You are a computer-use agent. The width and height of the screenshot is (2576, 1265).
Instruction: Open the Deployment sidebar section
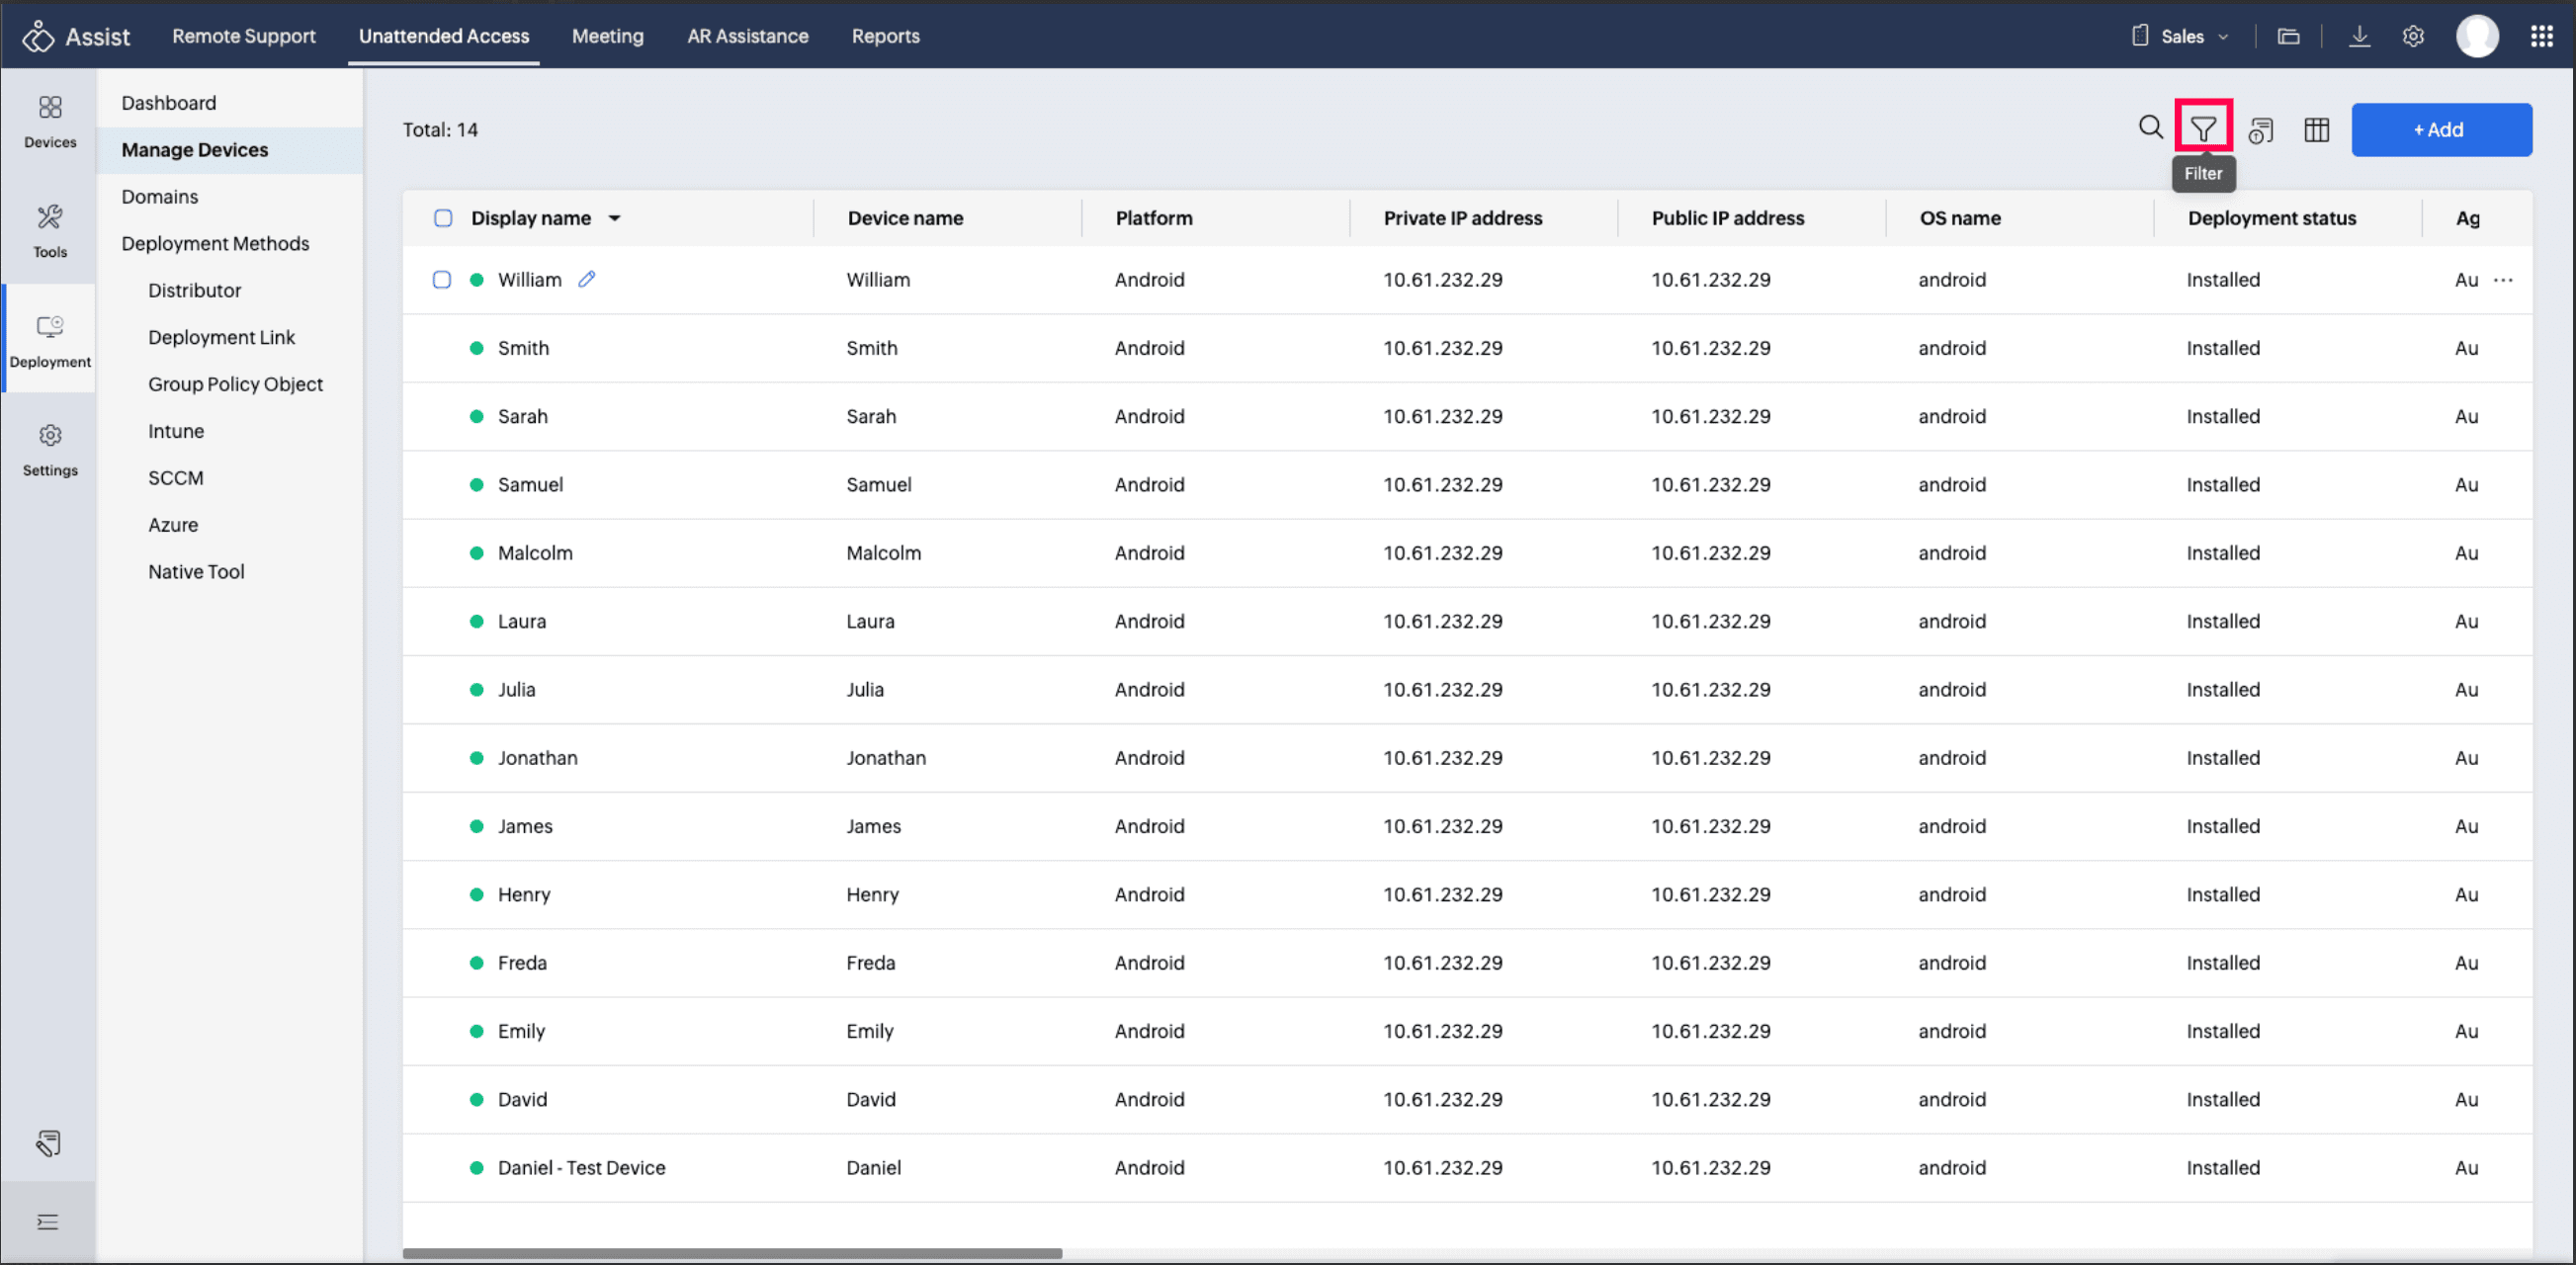50,340
